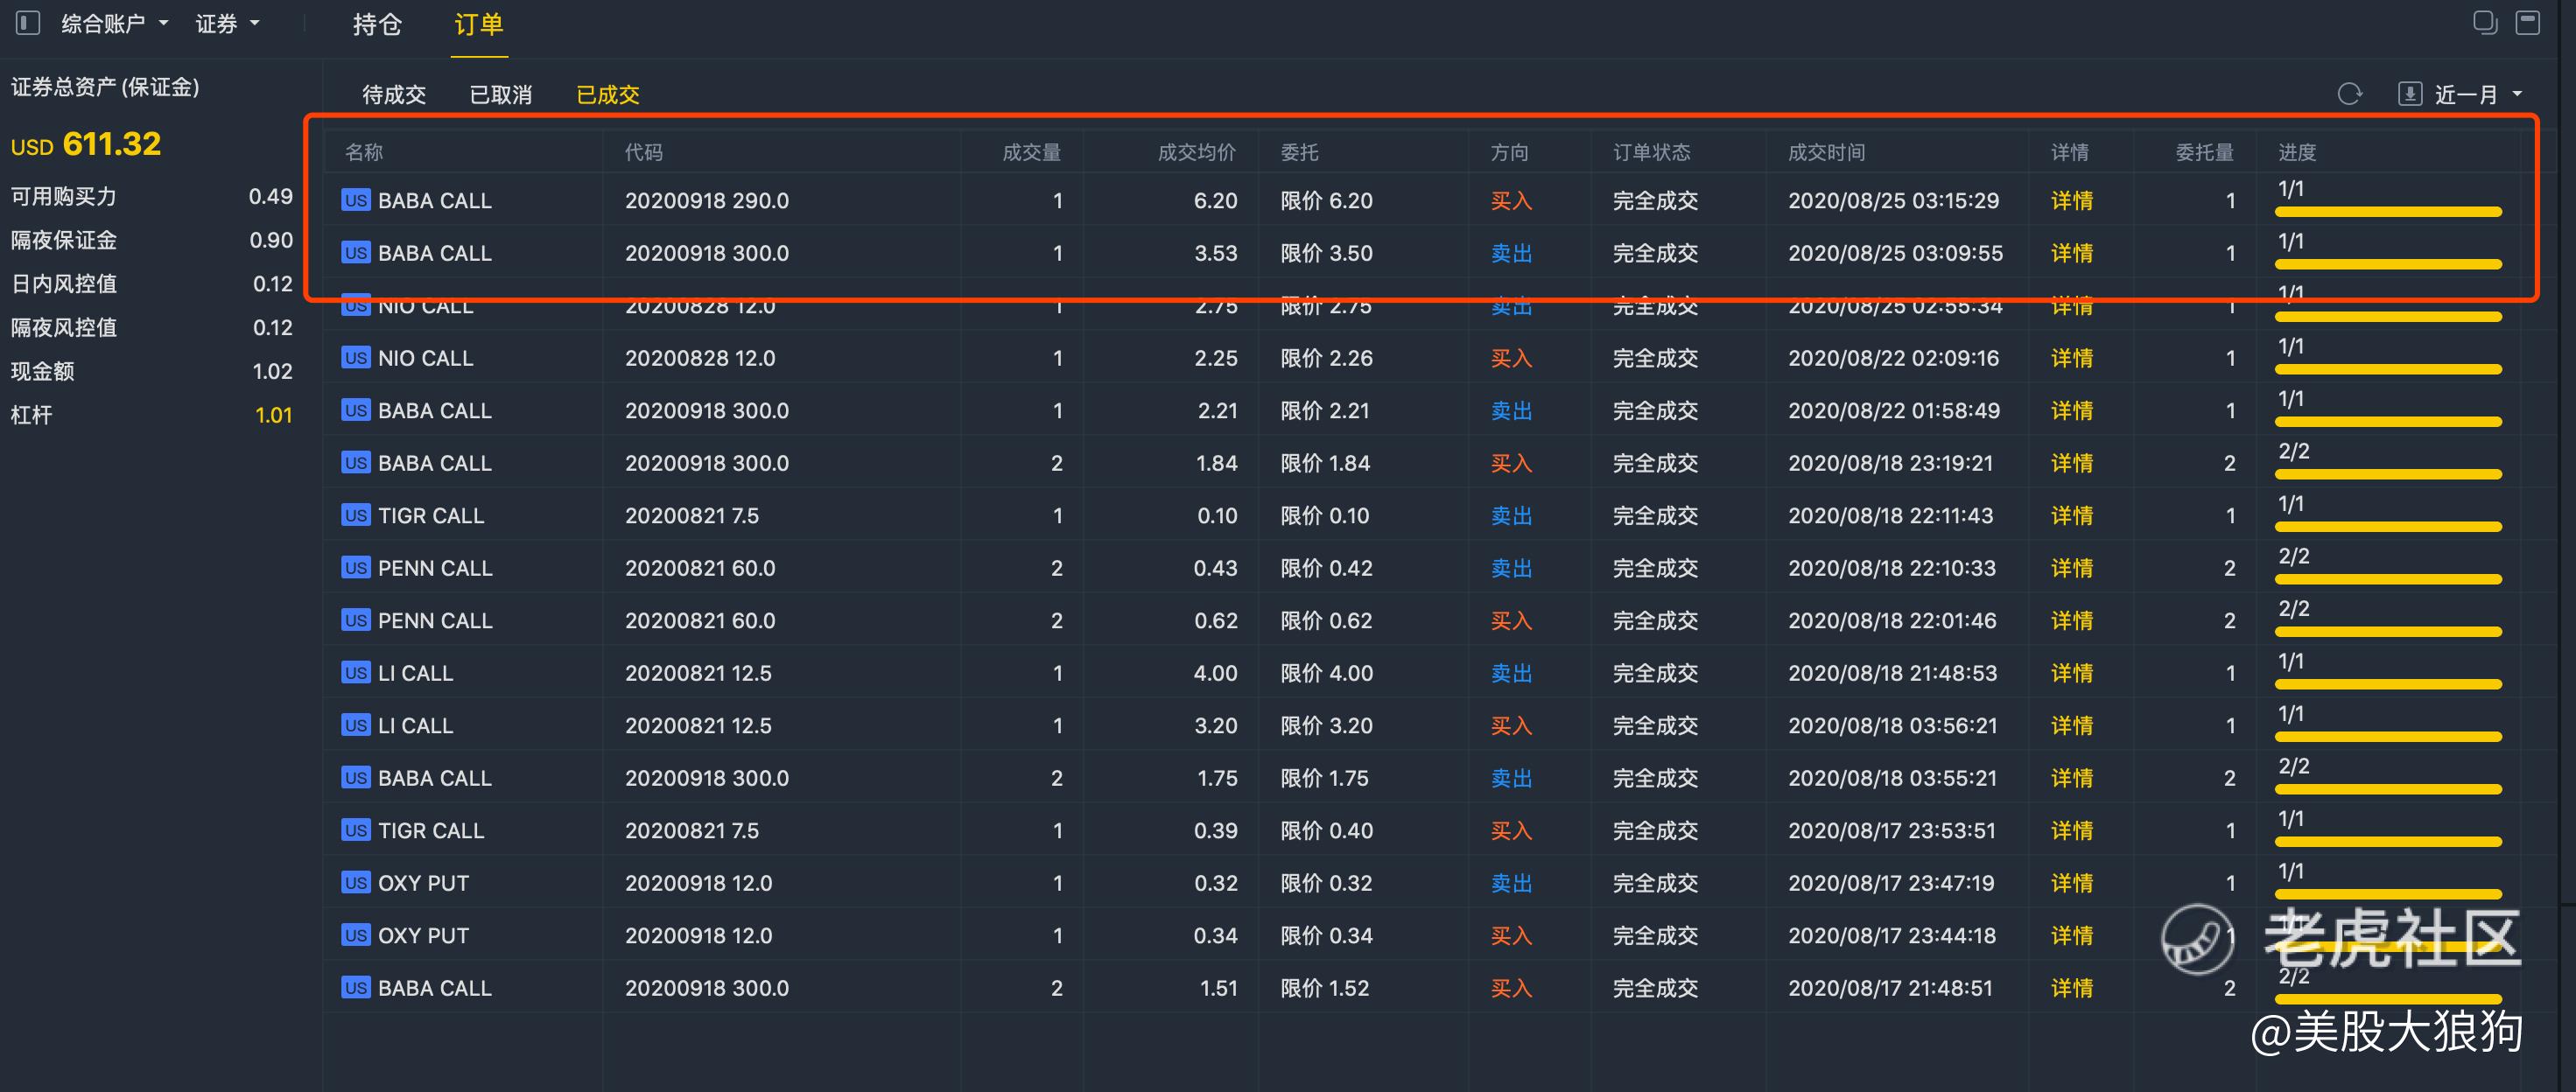Screen dimensions: 2576x1092
Task: Click code 20200918 290.0
Action: coord(707,200)
